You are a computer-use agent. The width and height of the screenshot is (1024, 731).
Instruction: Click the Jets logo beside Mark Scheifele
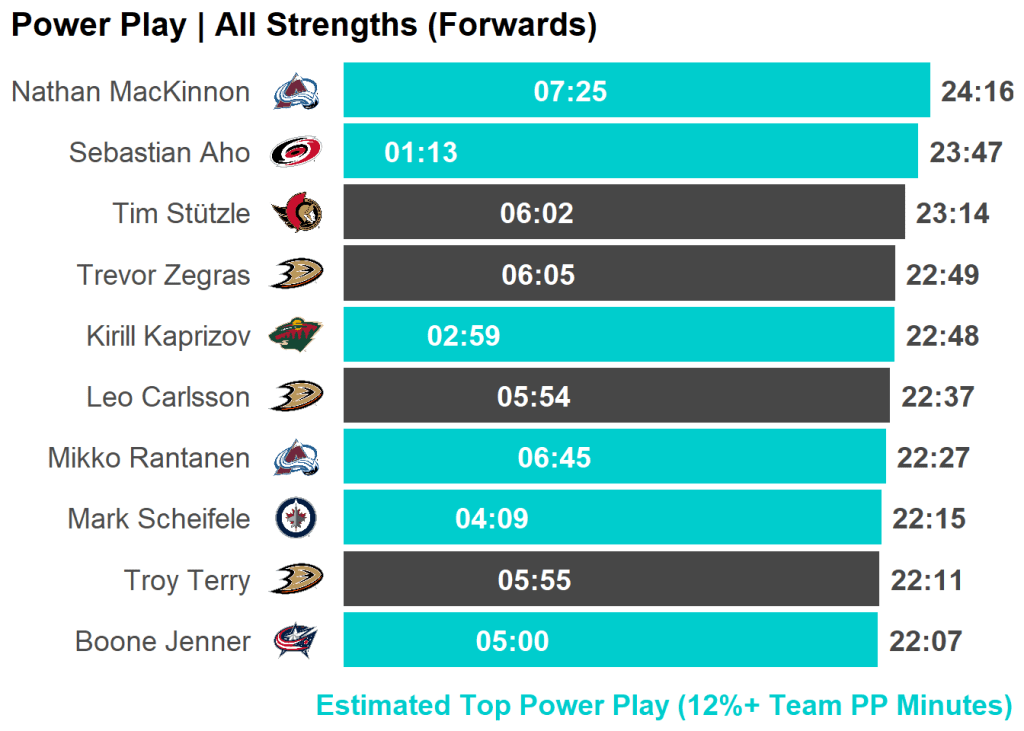click(296, 518)
